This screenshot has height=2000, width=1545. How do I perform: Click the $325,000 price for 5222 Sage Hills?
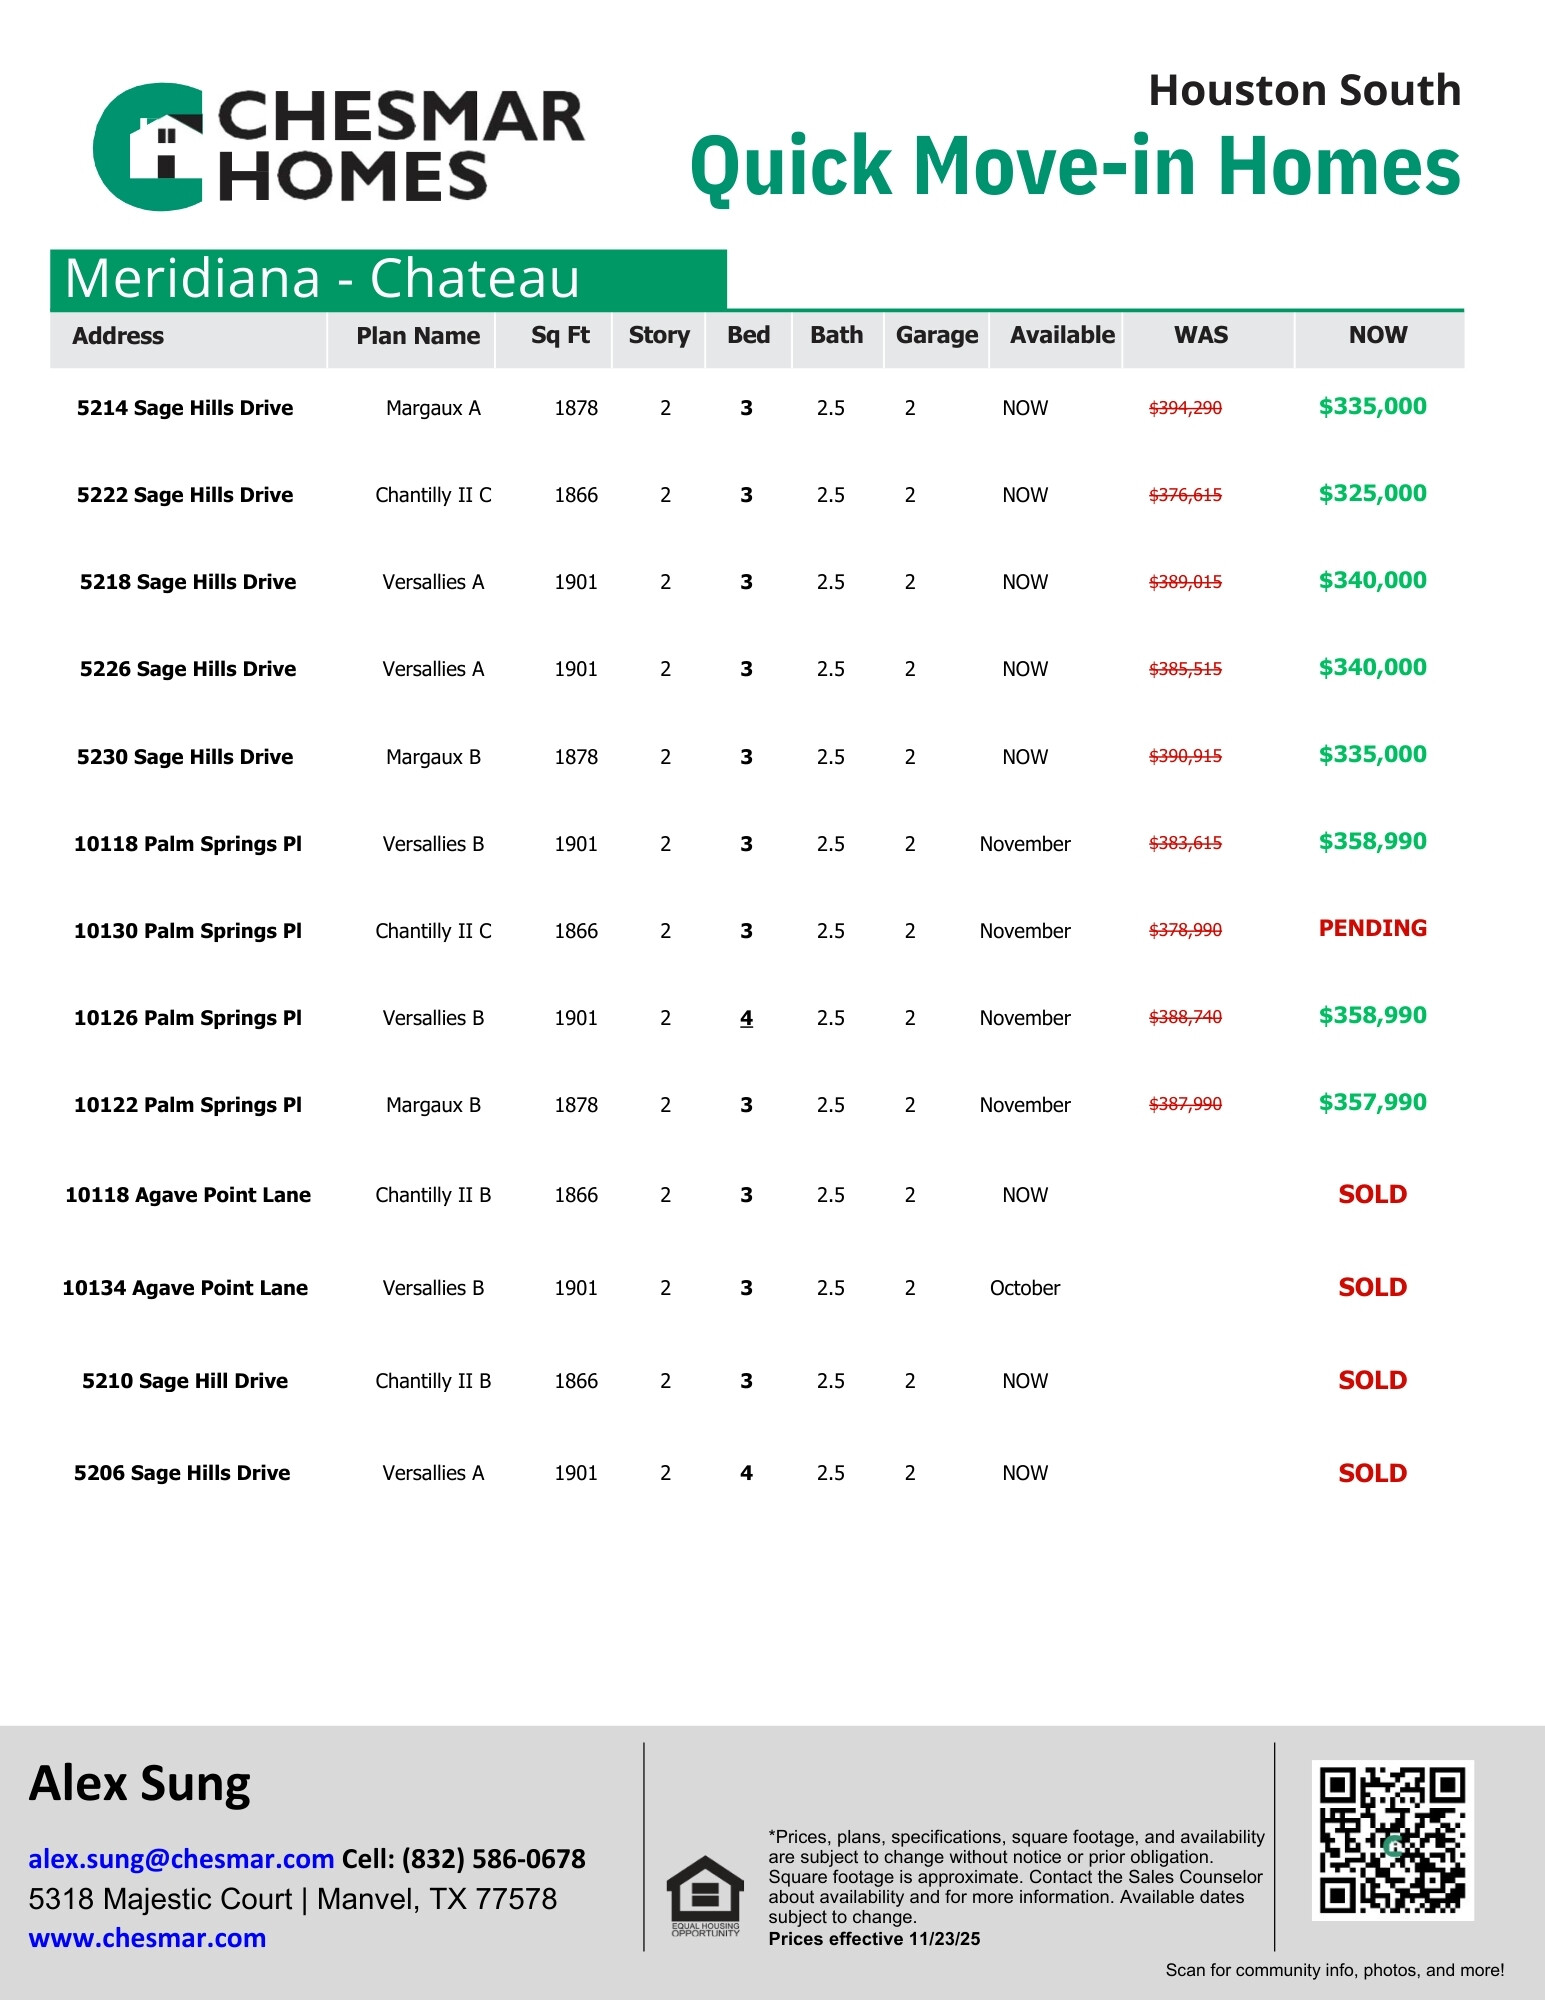tap(1372, 494)
